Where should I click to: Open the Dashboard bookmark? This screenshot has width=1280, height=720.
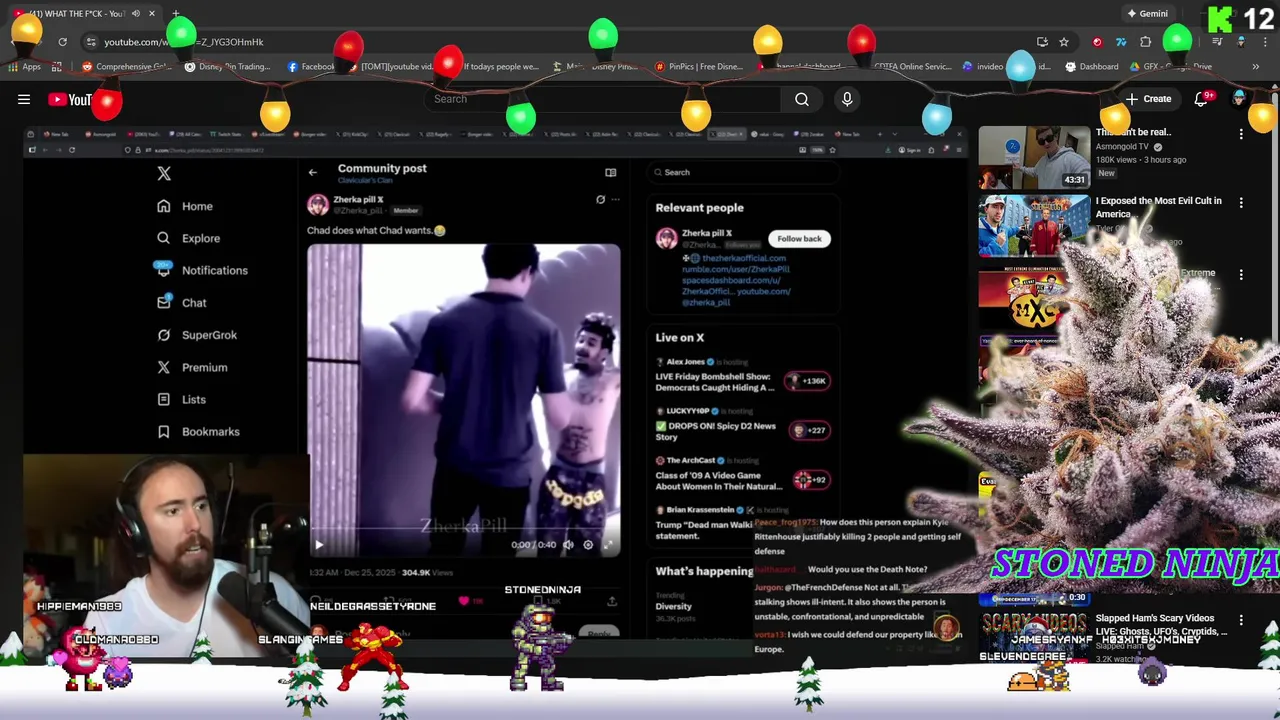(1091, 67)
